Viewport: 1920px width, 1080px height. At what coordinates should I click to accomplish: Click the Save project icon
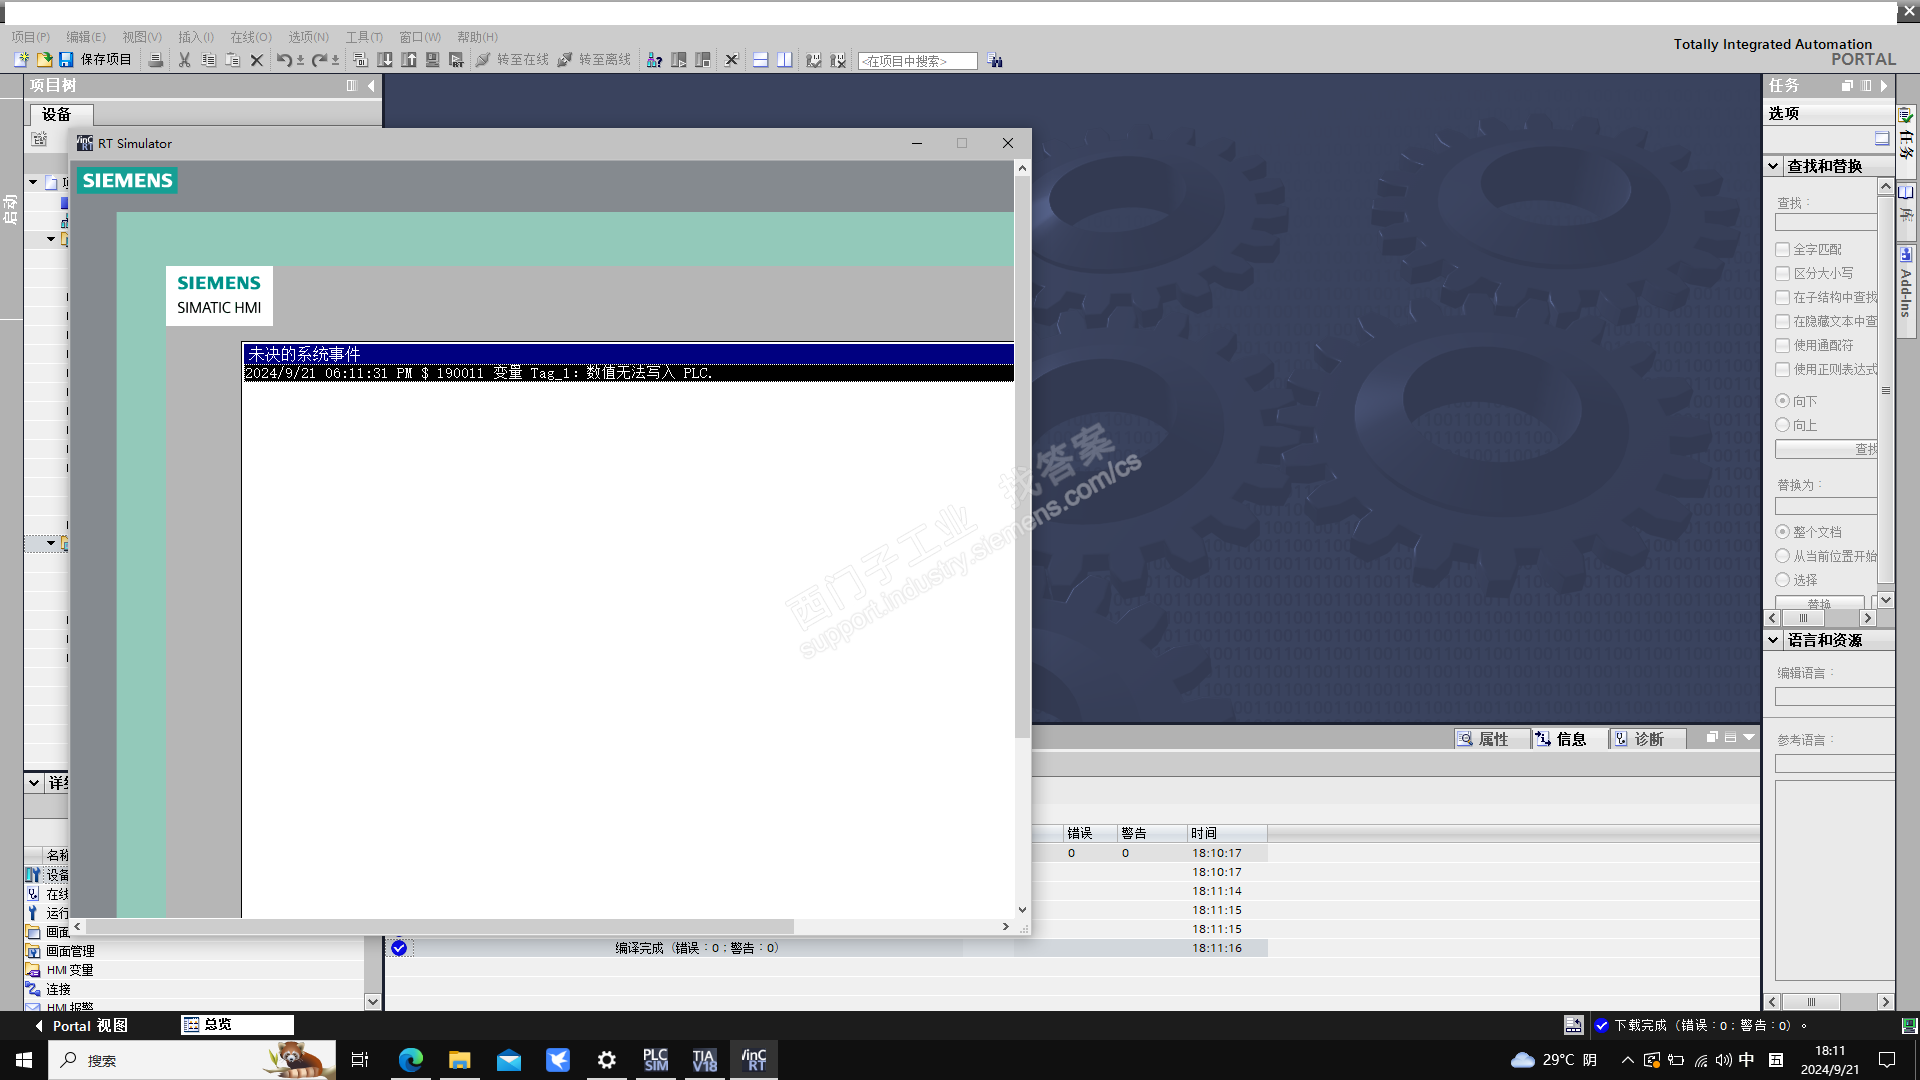point(66,60)
